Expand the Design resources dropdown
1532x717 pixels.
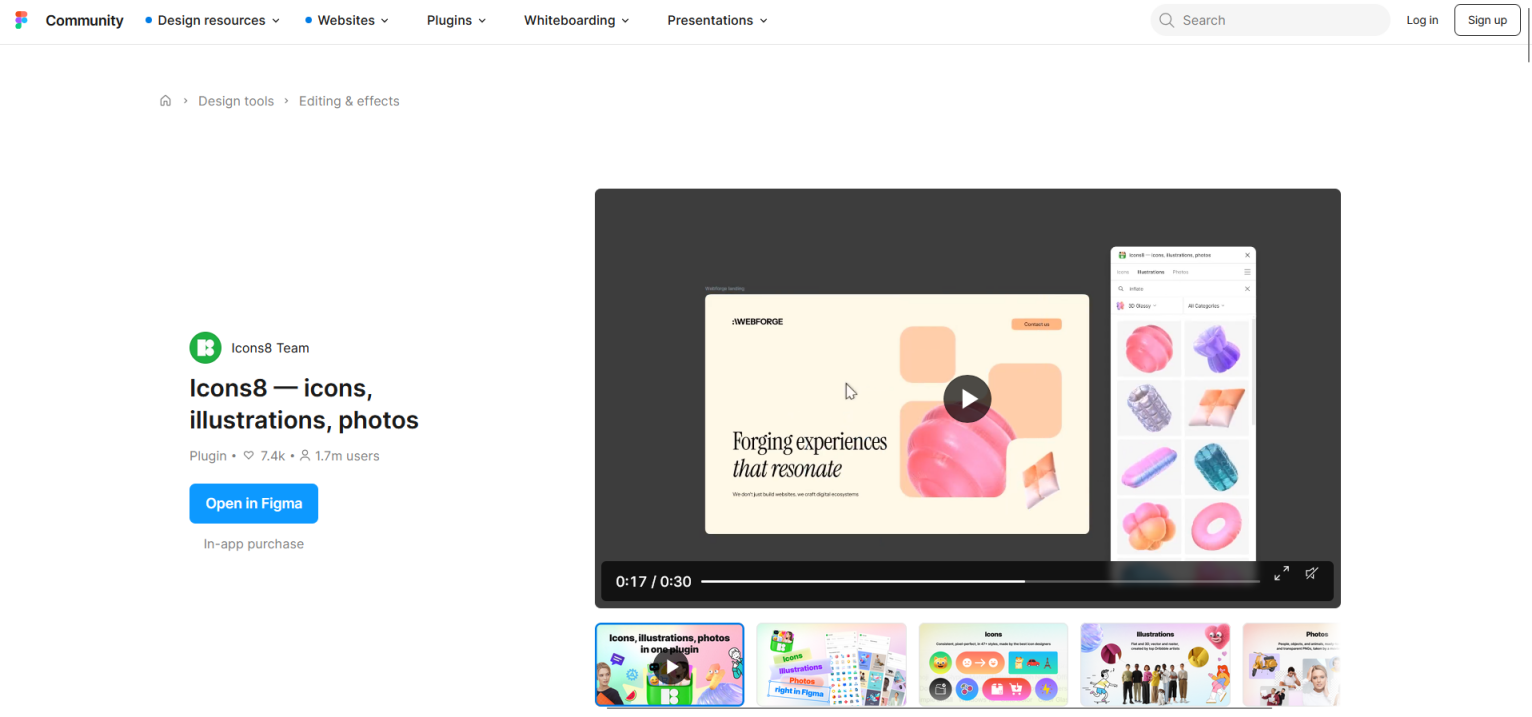coord(212,20)
